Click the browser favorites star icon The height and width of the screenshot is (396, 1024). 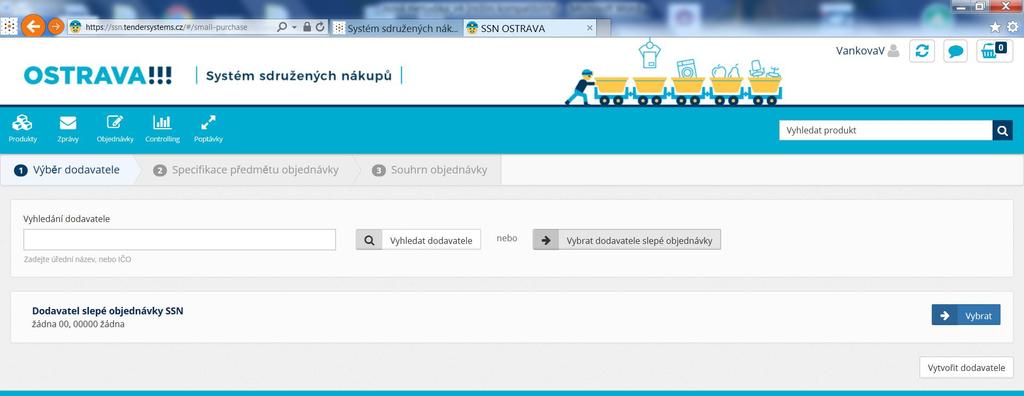[995, 27]
